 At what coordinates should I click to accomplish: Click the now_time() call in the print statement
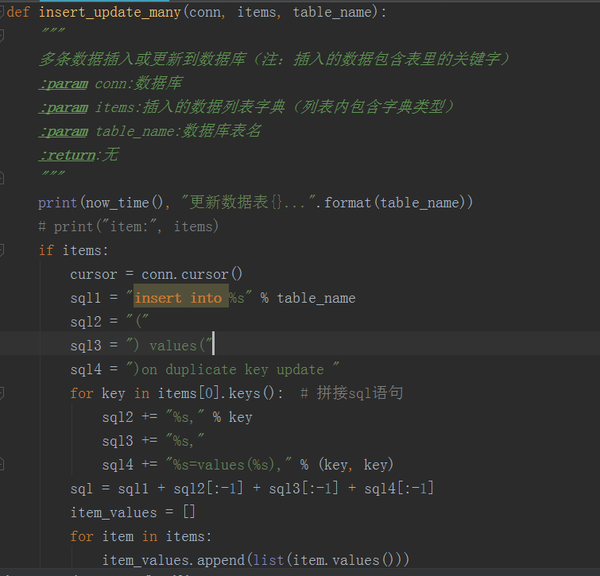click(124, 202)
